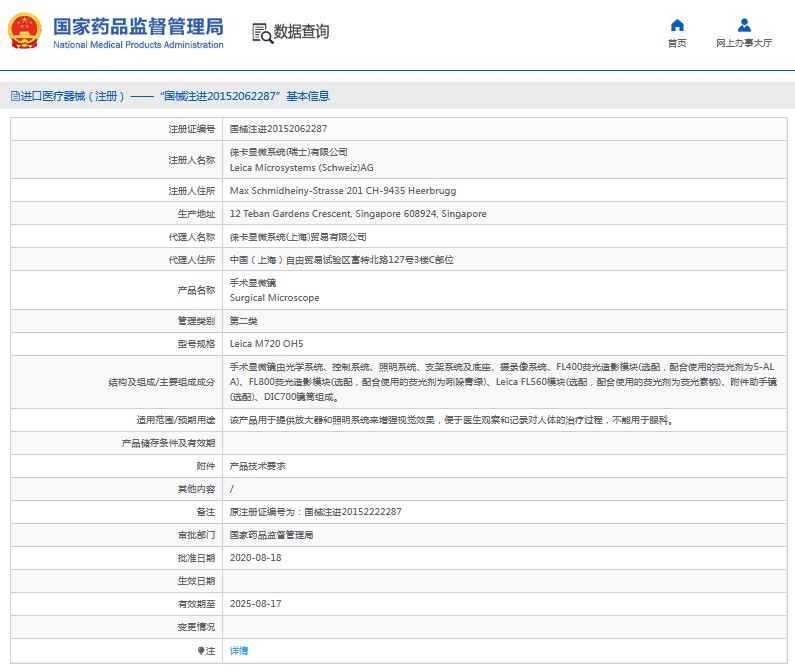
Task: Click the national emblem logo
Action: 25,31
